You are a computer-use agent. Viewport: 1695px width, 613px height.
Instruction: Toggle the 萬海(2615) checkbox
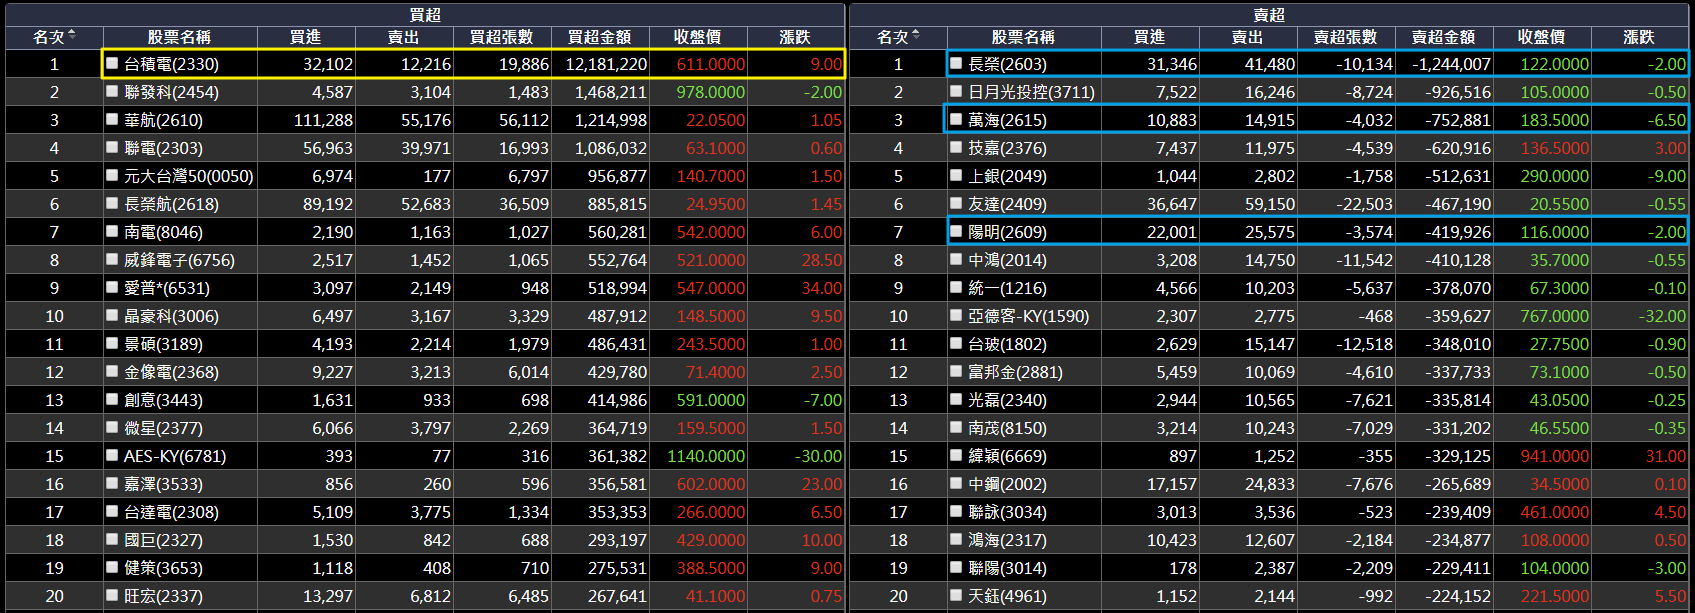point(957,119)
